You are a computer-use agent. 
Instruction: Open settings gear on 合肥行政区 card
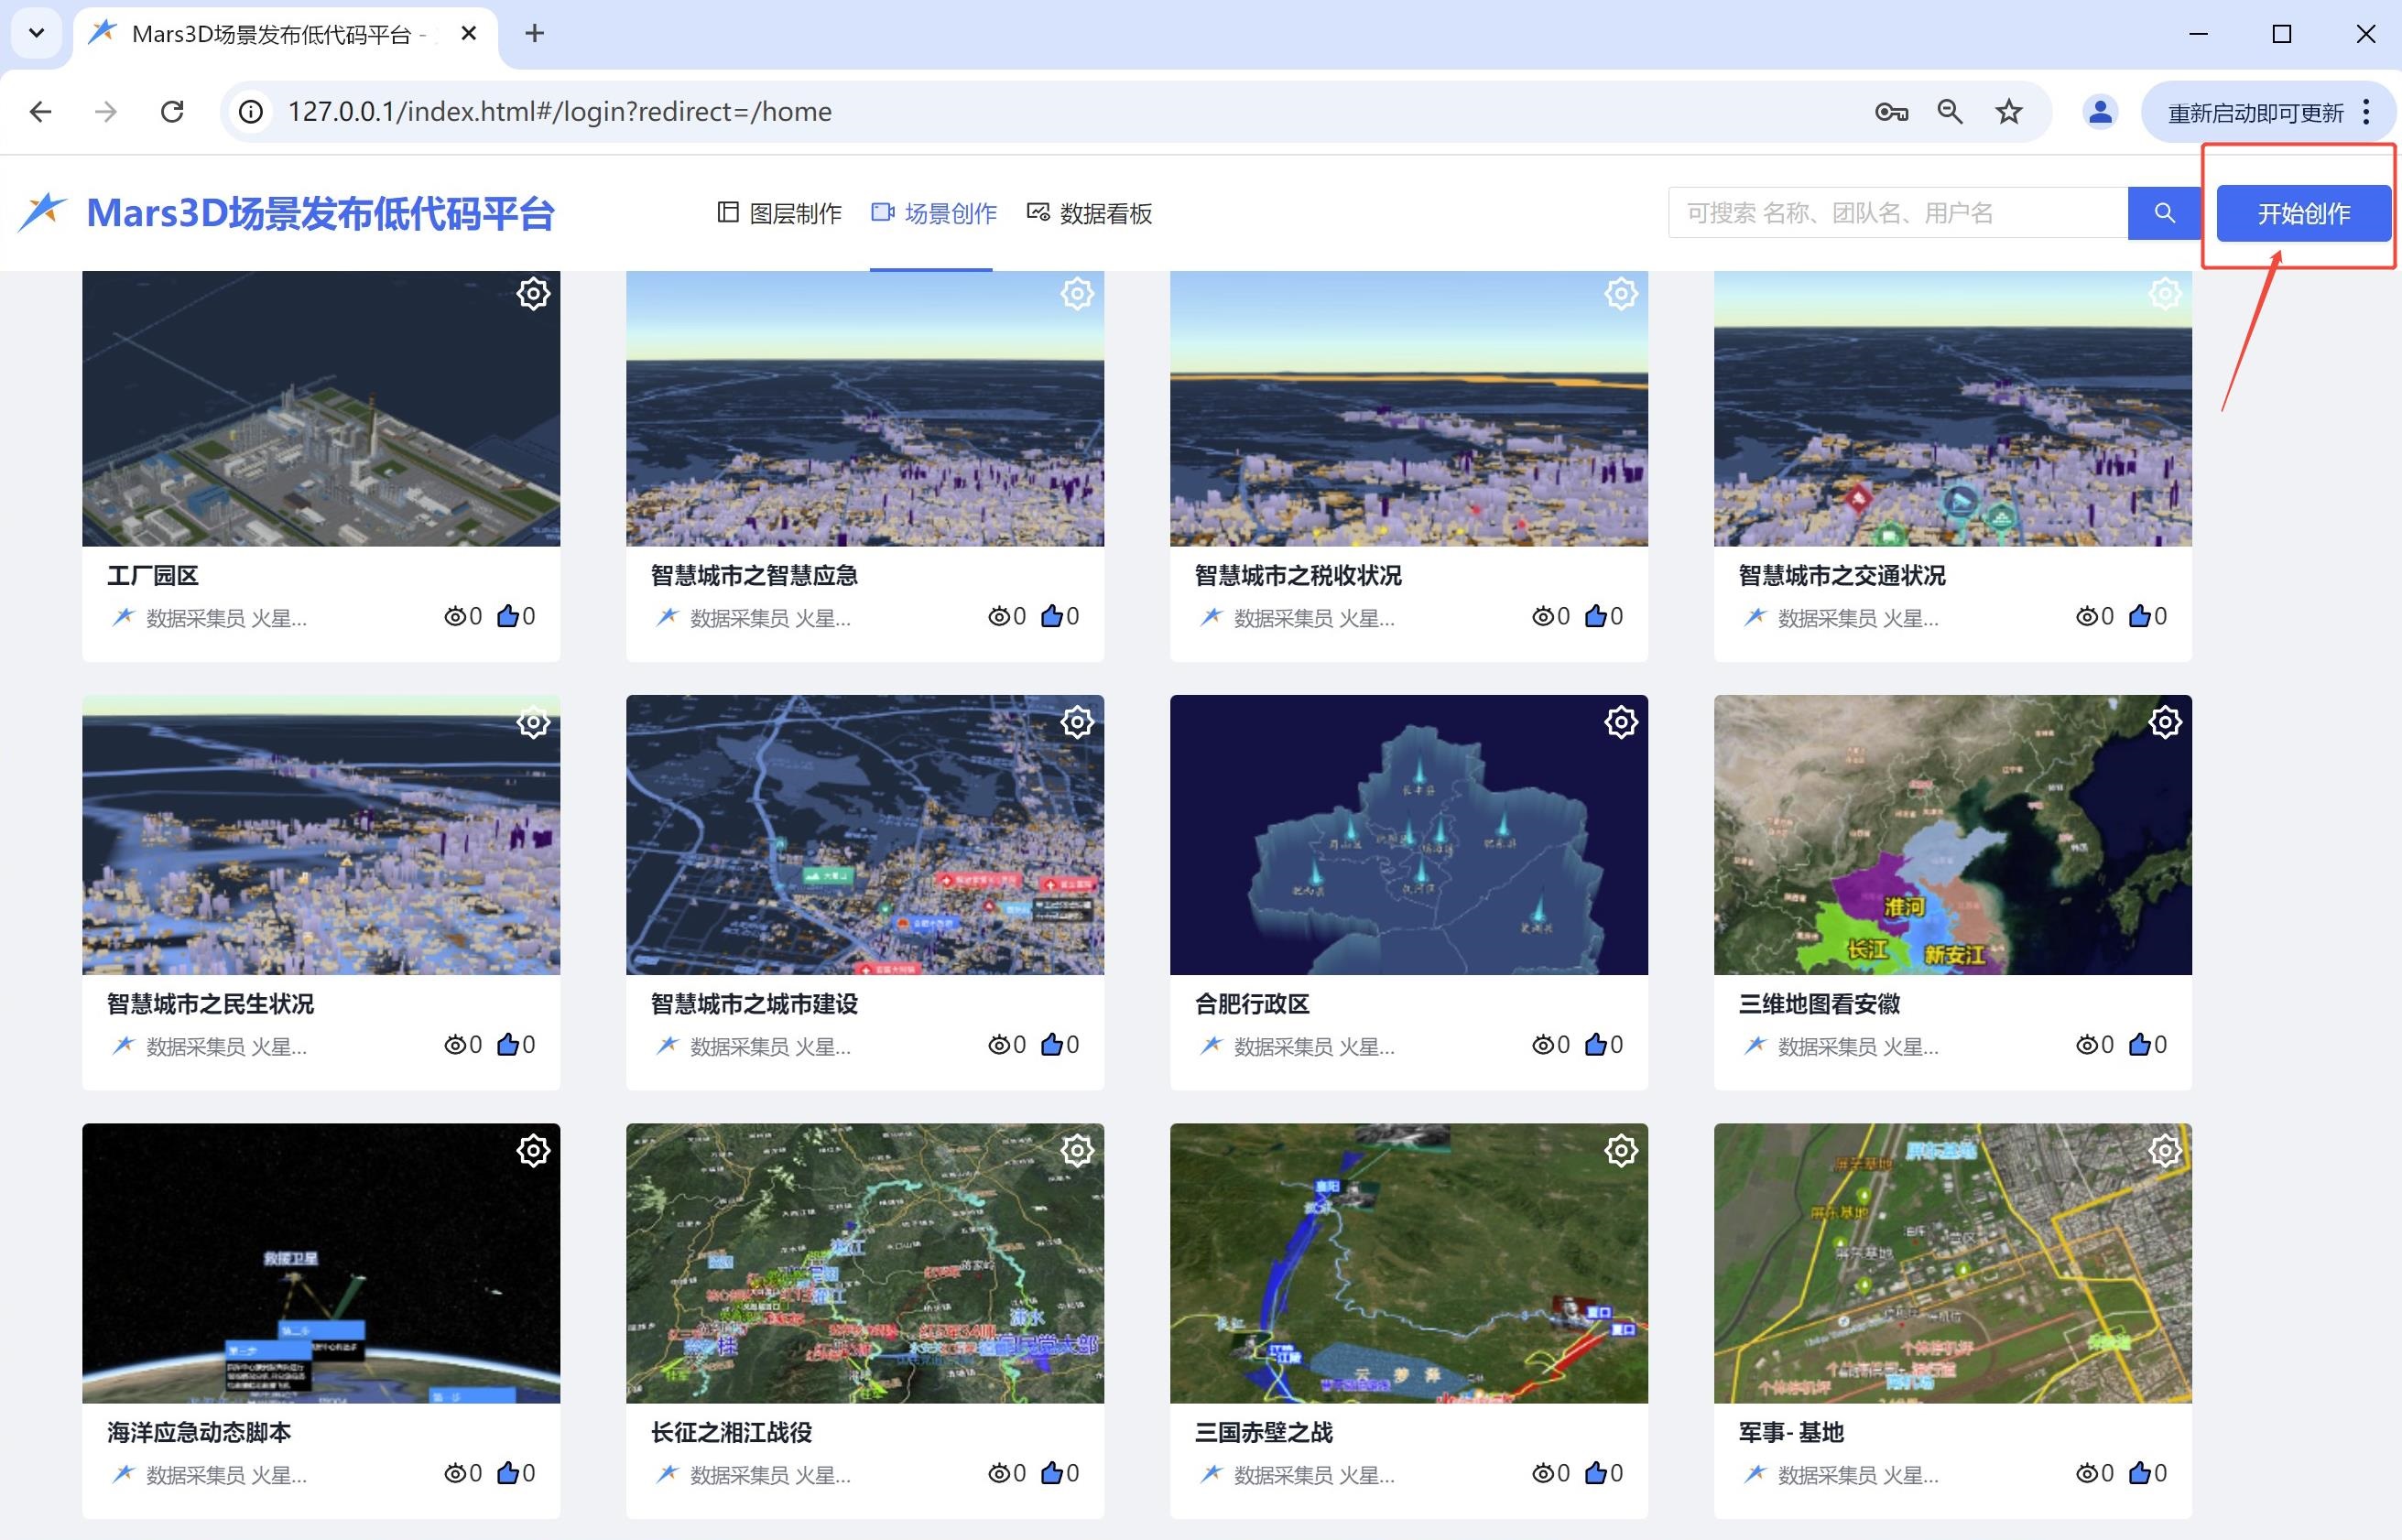pyautogui.click(x=1621, y=722)
